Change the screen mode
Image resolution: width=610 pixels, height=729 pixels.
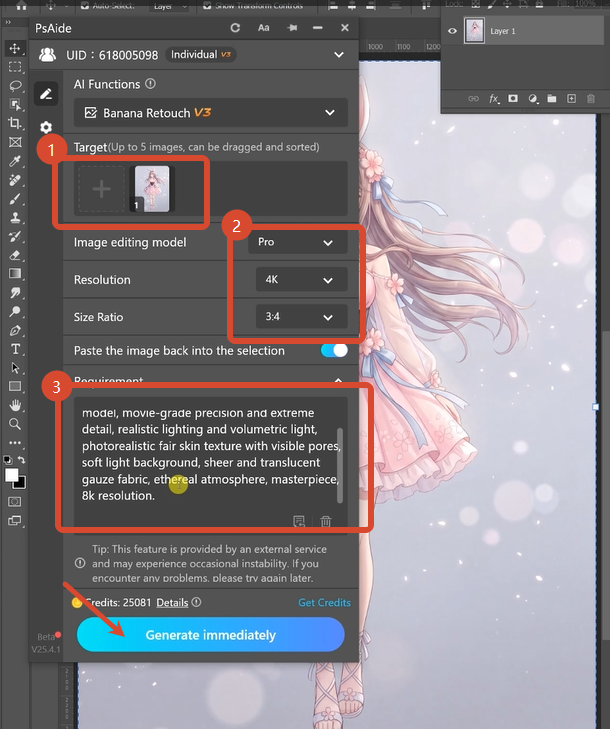tap(15, 521)
